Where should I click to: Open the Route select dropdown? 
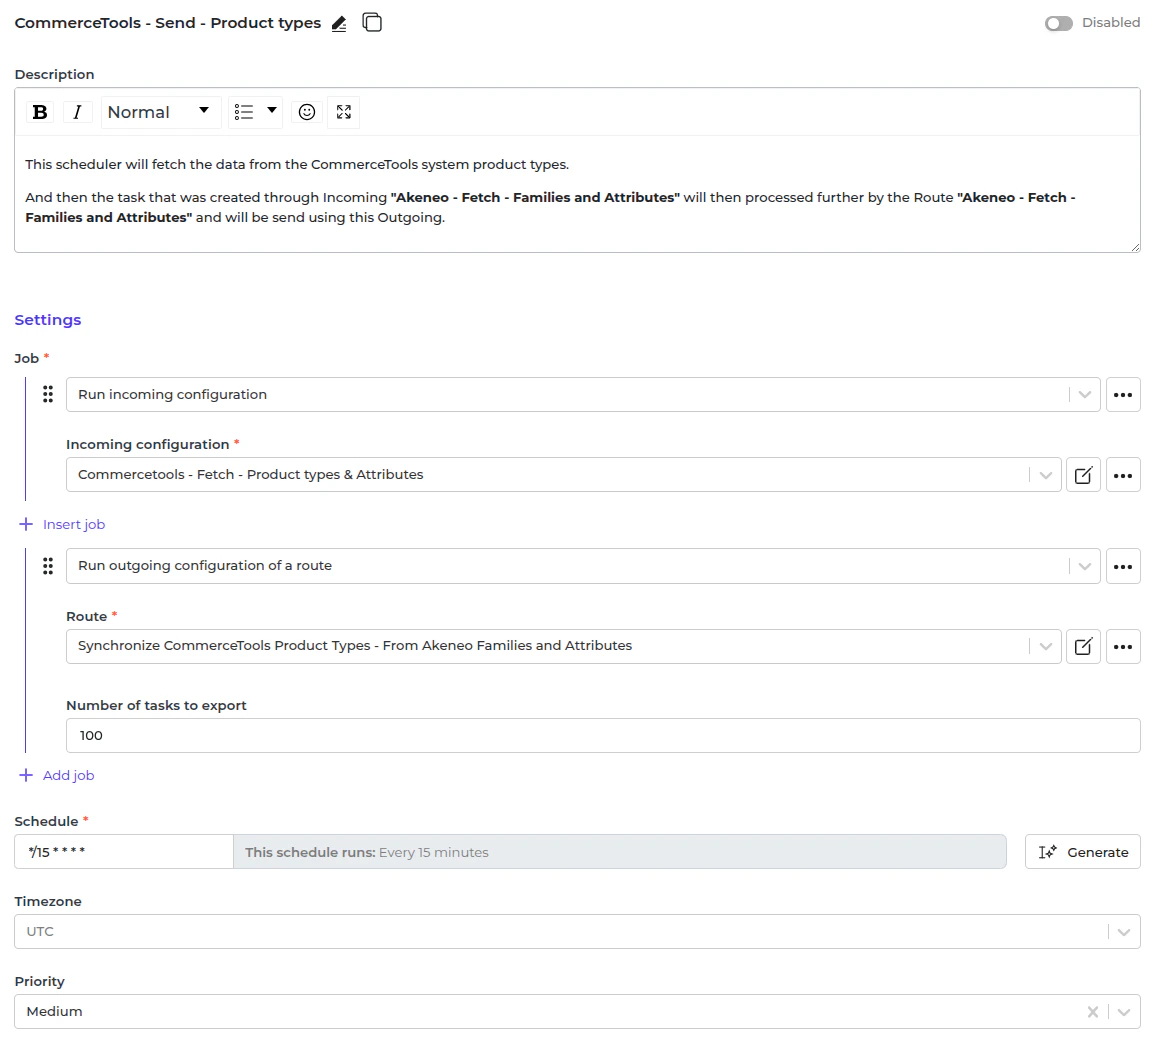[x=563, y=646]
